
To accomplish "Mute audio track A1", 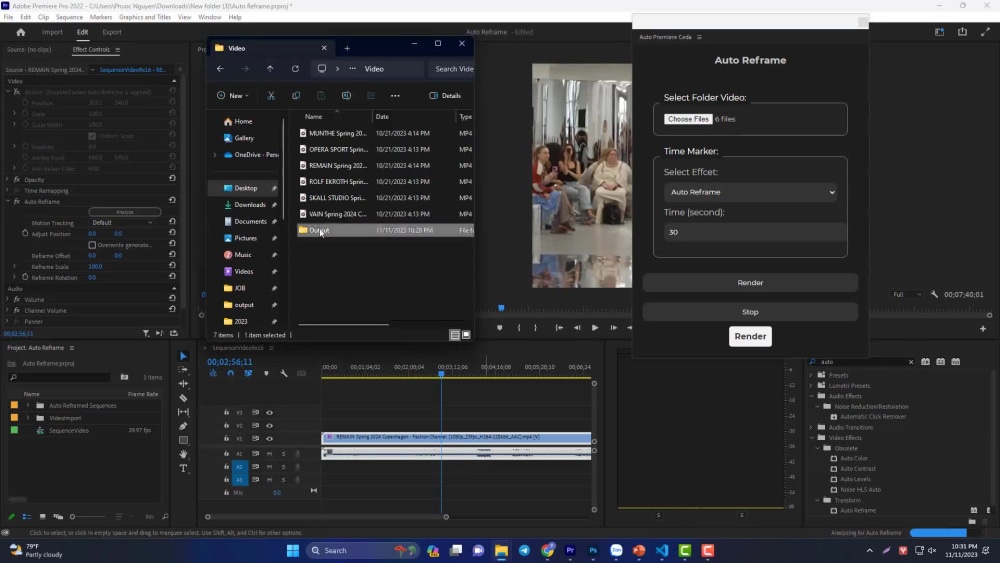I will click(269, 454).
